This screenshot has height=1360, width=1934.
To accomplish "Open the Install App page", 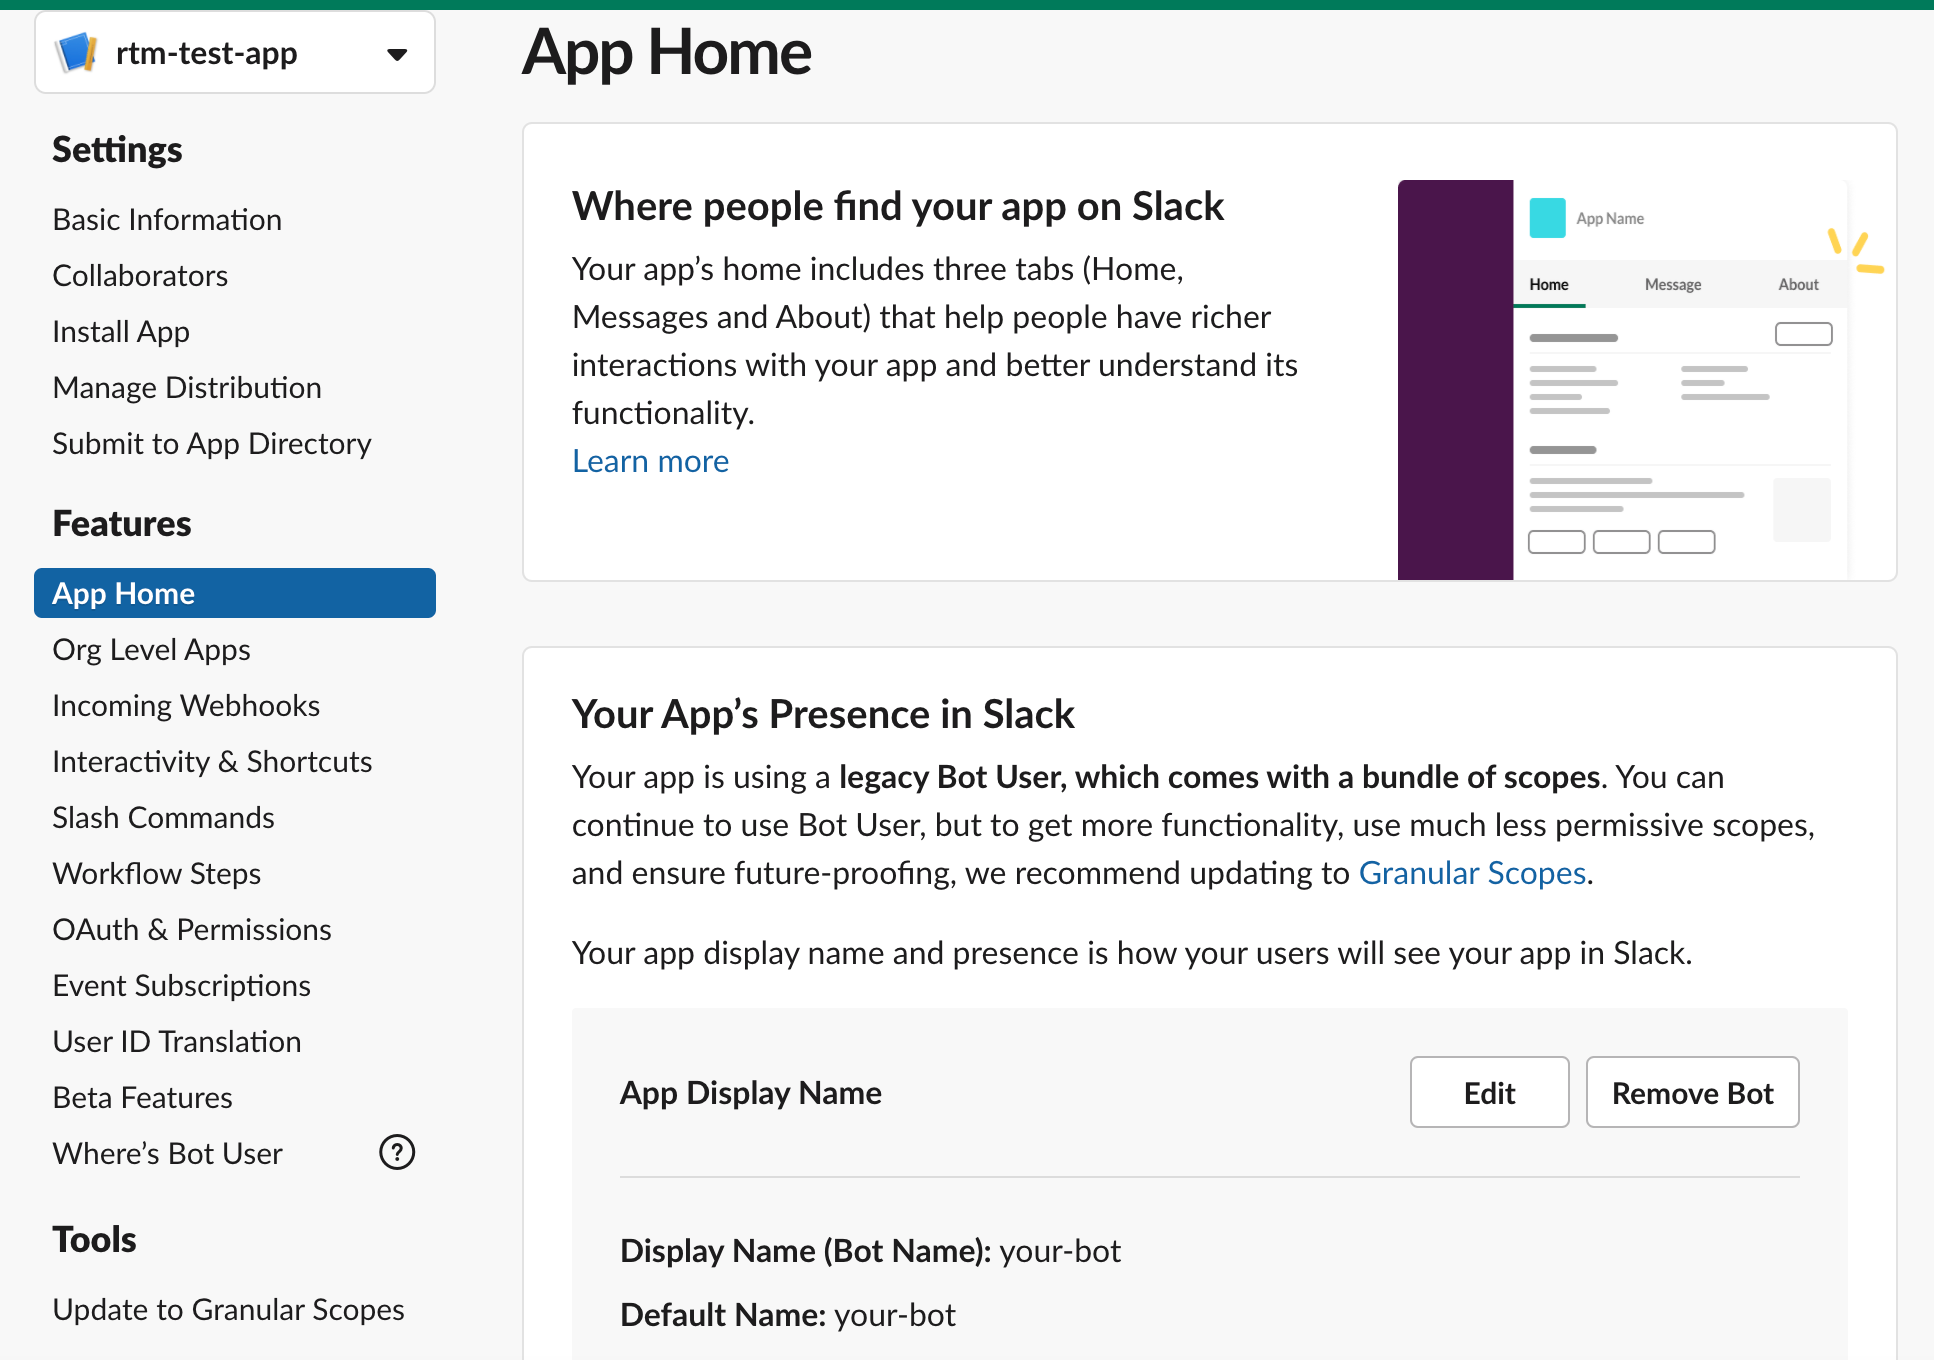I will click(120, 331).
